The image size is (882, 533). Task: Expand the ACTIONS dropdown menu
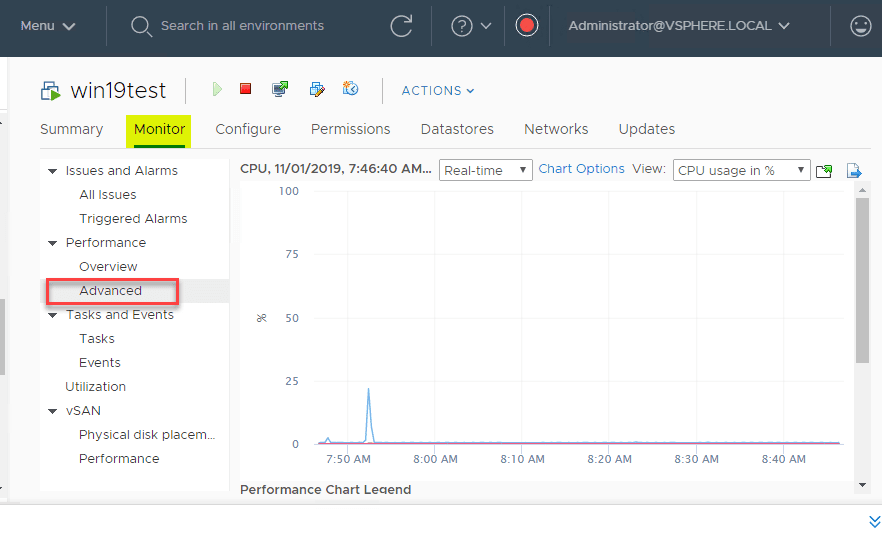[x=438, y=91]
